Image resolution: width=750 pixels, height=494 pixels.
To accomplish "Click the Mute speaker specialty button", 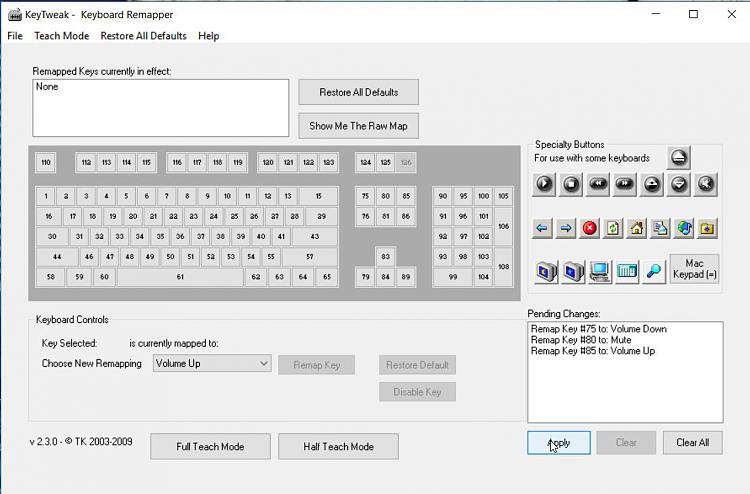I will (x=706, y=184).
